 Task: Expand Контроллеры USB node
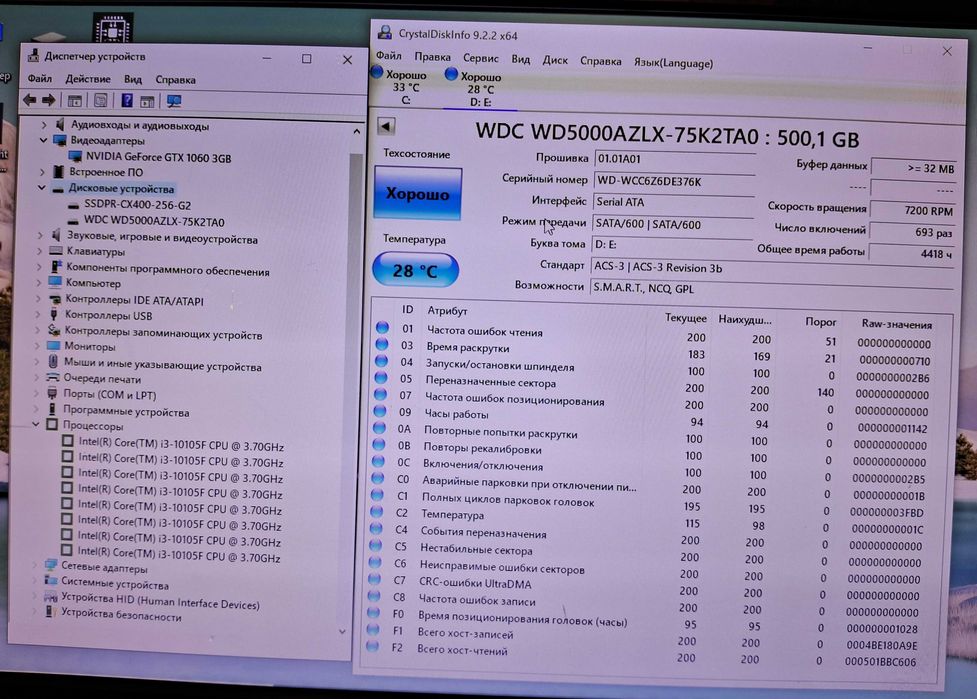tap(38, 315)
